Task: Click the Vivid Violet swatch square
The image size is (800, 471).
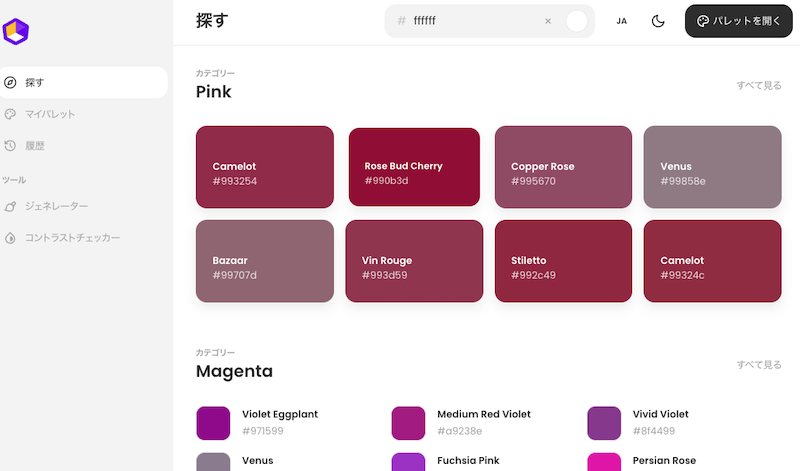Action: tap(604, 422)
